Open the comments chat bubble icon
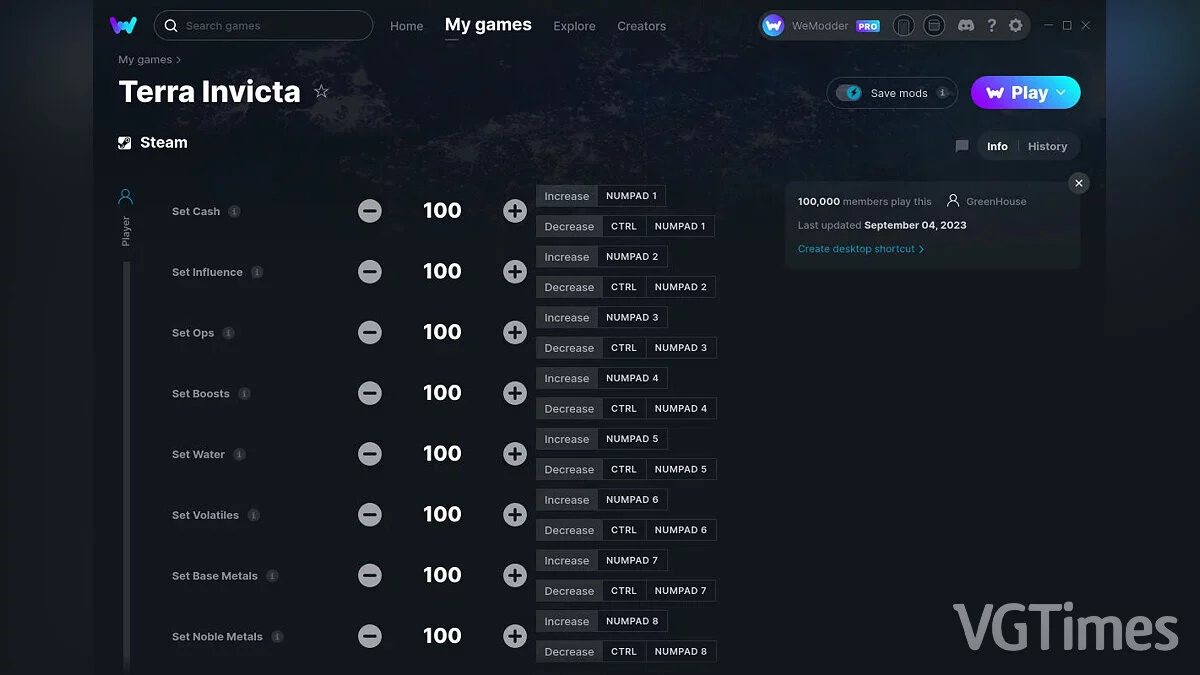Viewport: 1200px width, 675px height. pyautogui.click(x=962, y=146)
